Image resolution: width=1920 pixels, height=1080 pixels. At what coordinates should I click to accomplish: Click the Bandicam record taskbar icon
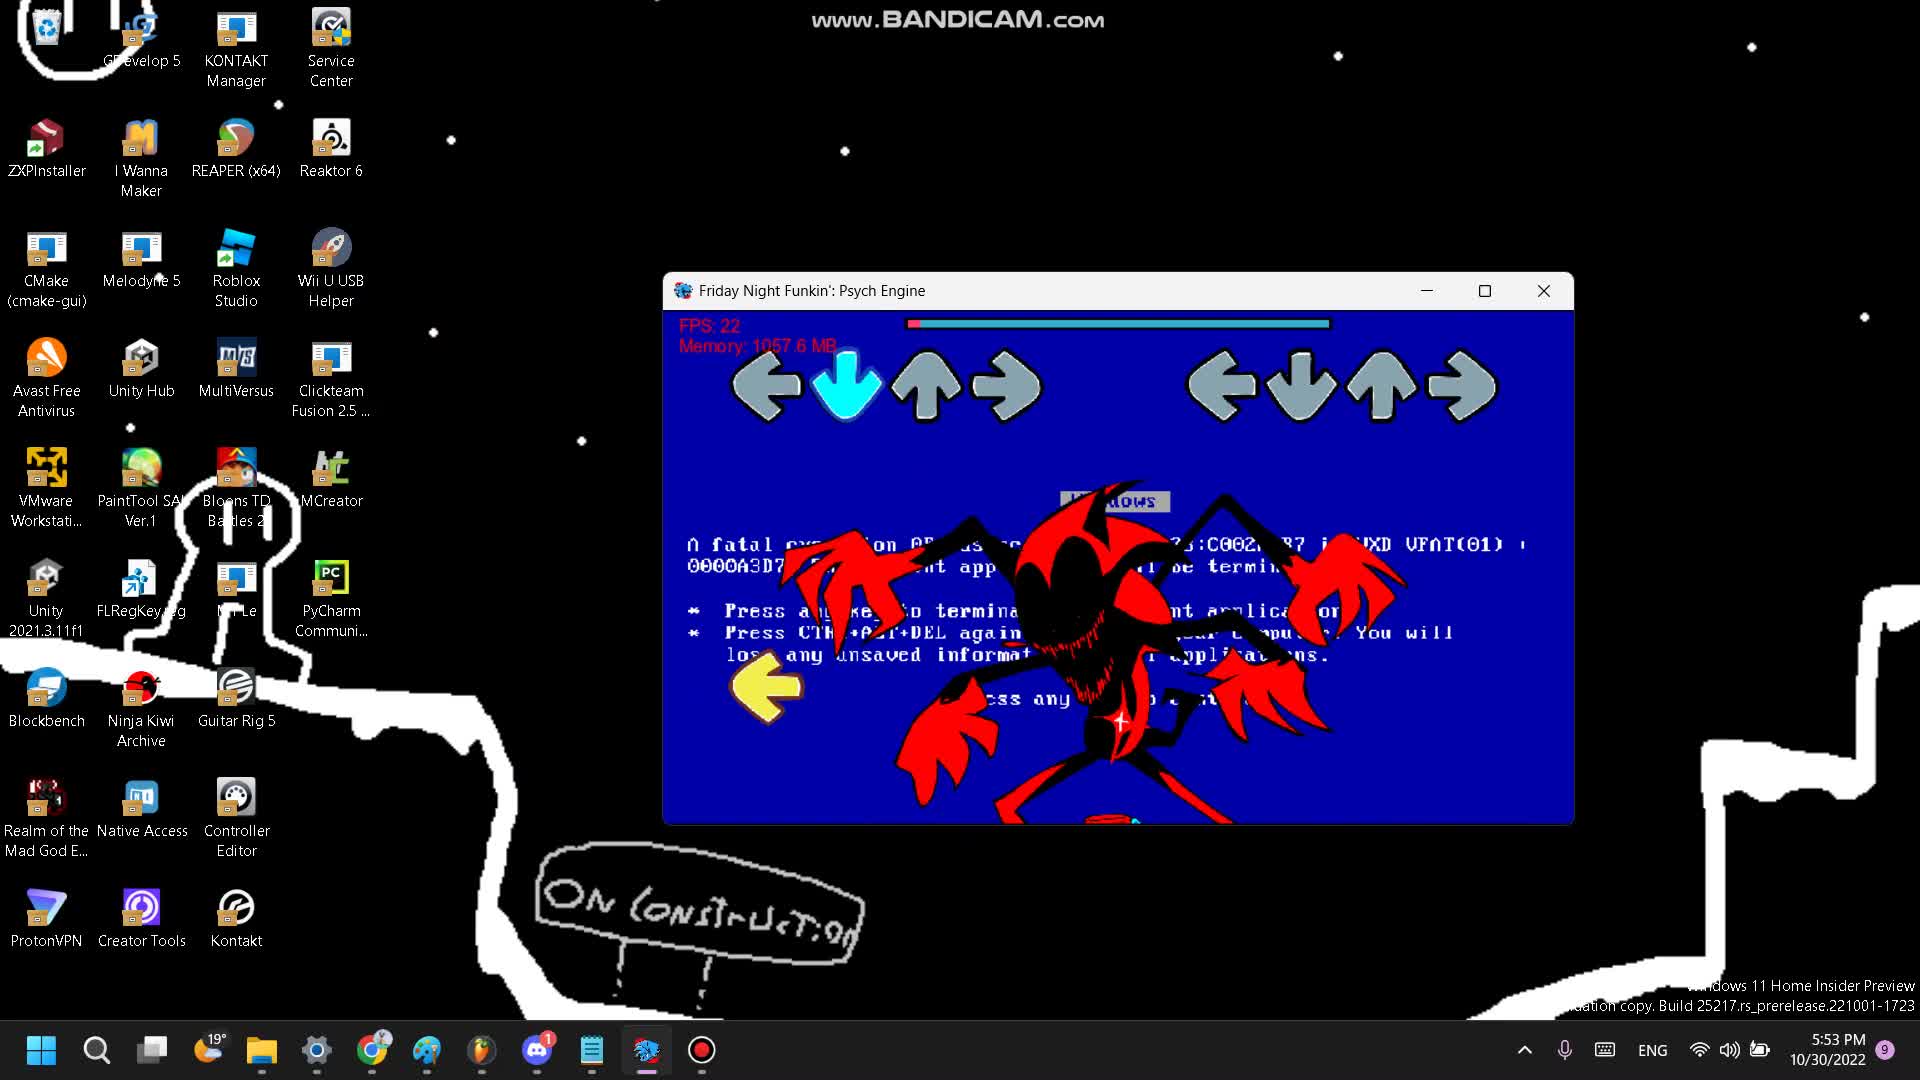coord(701,1050)
